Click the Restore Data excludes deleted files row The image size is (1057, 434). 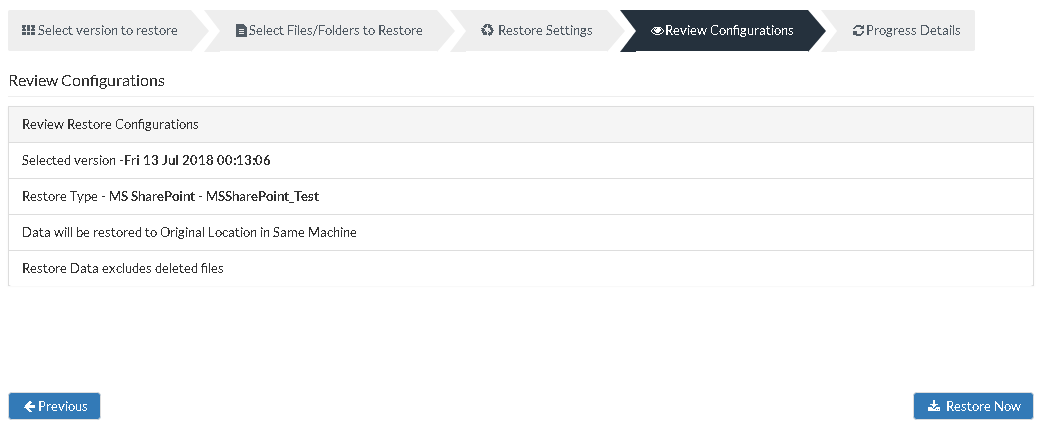(520, 268)
